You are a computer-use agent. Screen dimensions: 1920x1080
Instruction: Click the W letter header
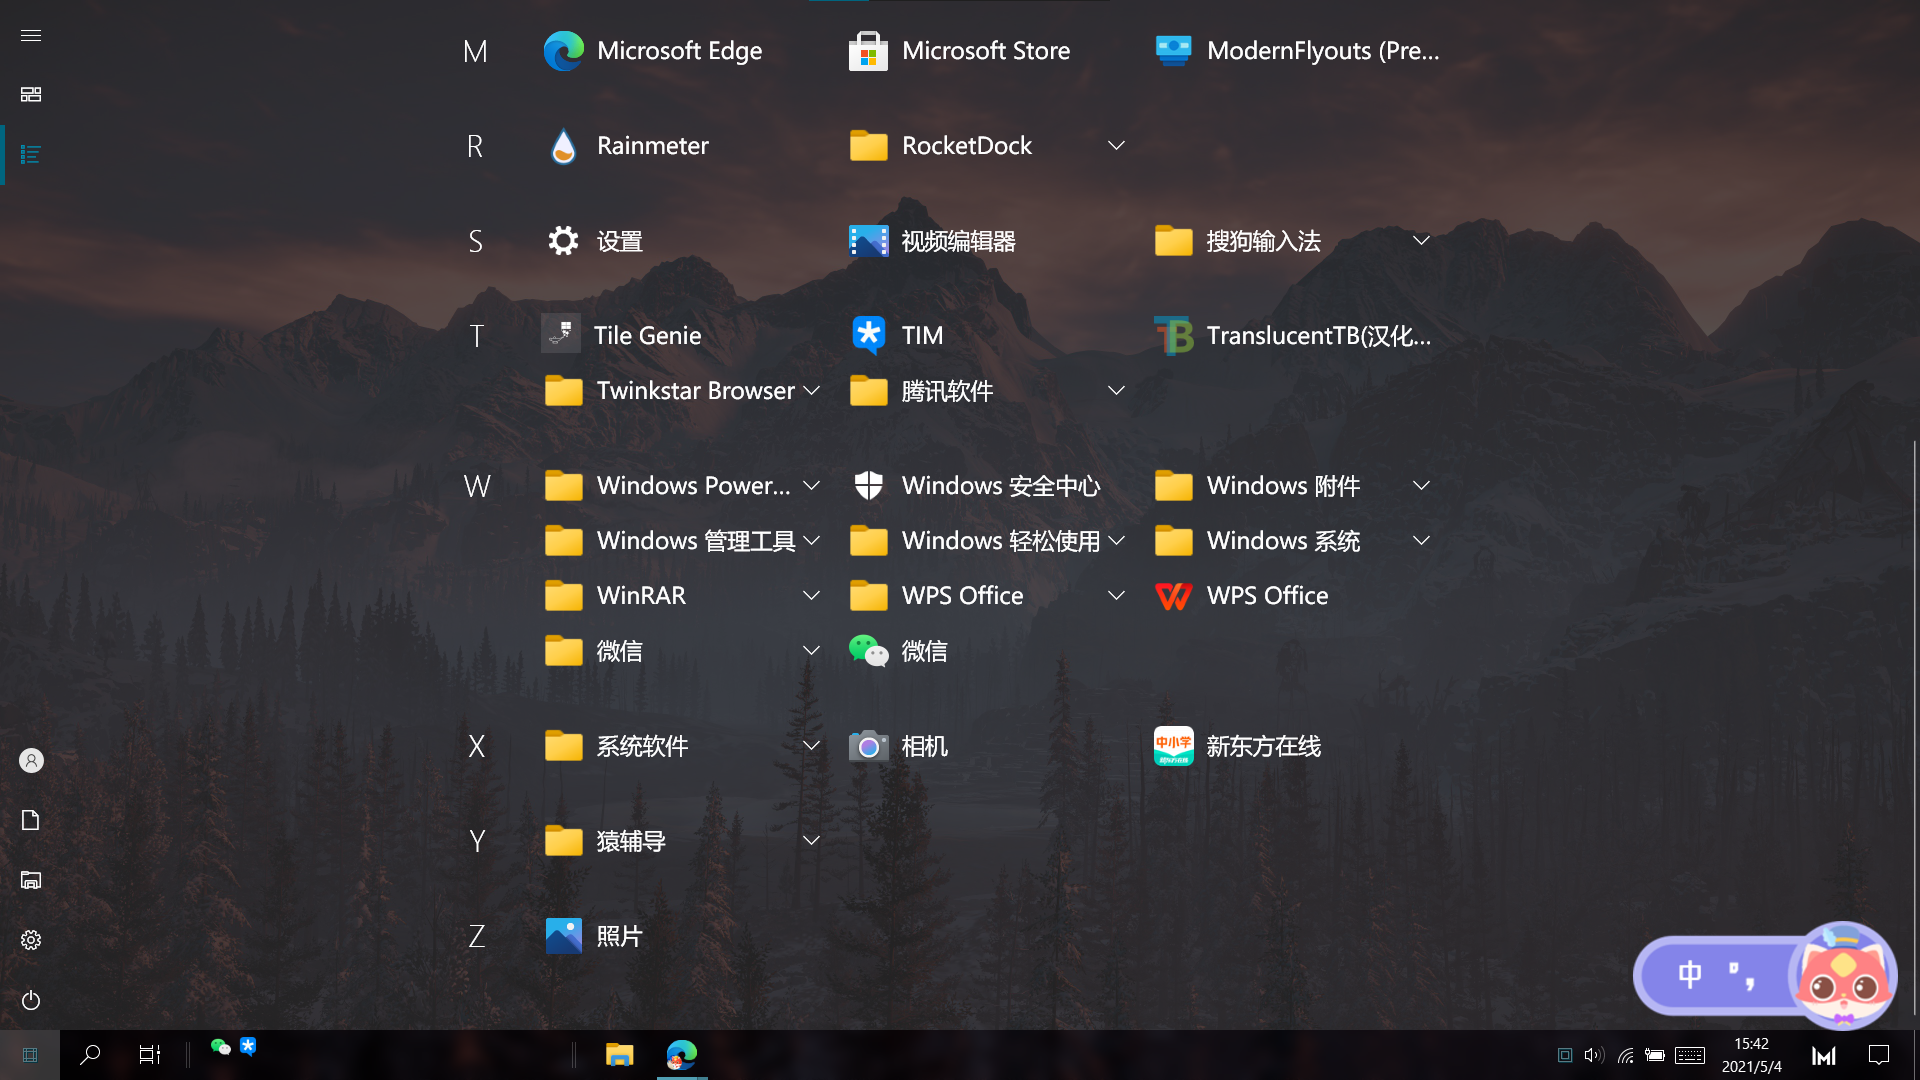pos(476,486)
